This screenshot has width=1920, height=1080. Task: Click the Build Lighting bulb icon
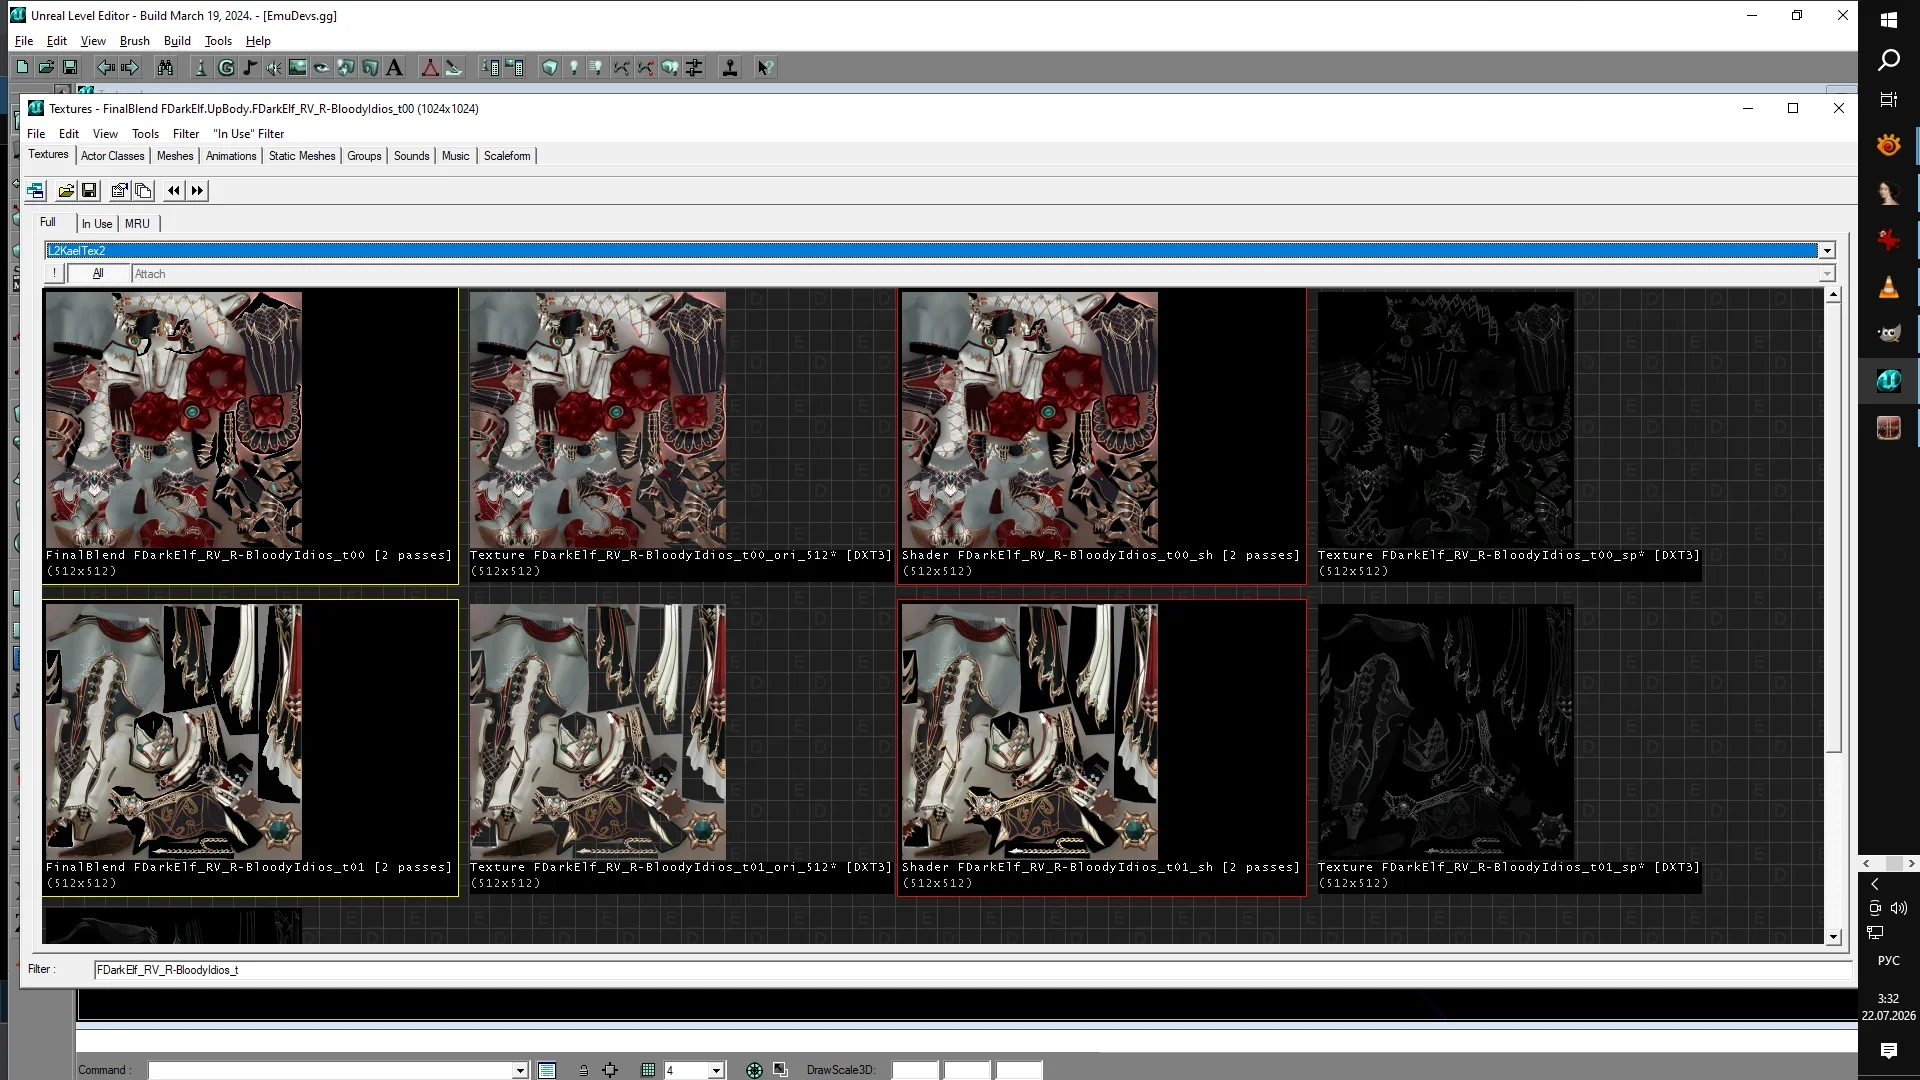(x=574, y=67)
